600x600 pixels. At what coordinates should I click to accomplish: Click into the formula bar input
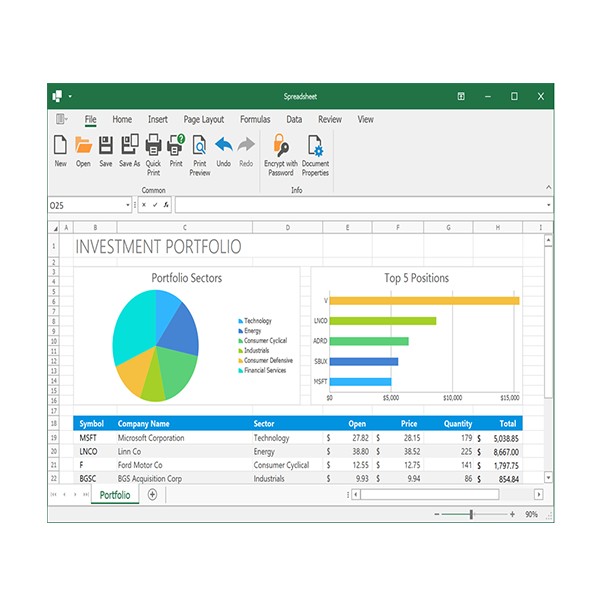click(360, 205)
